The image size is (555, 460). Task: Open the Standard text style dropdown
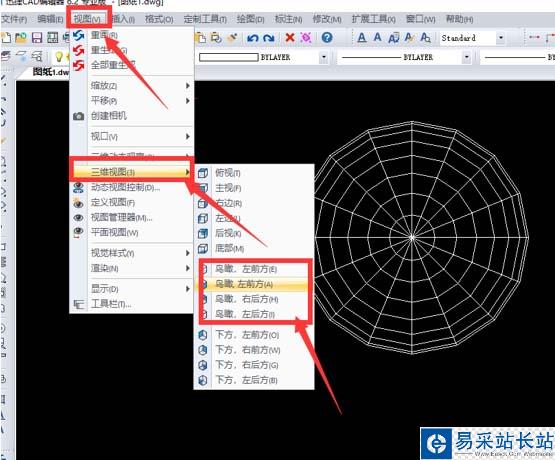point(500,38)
